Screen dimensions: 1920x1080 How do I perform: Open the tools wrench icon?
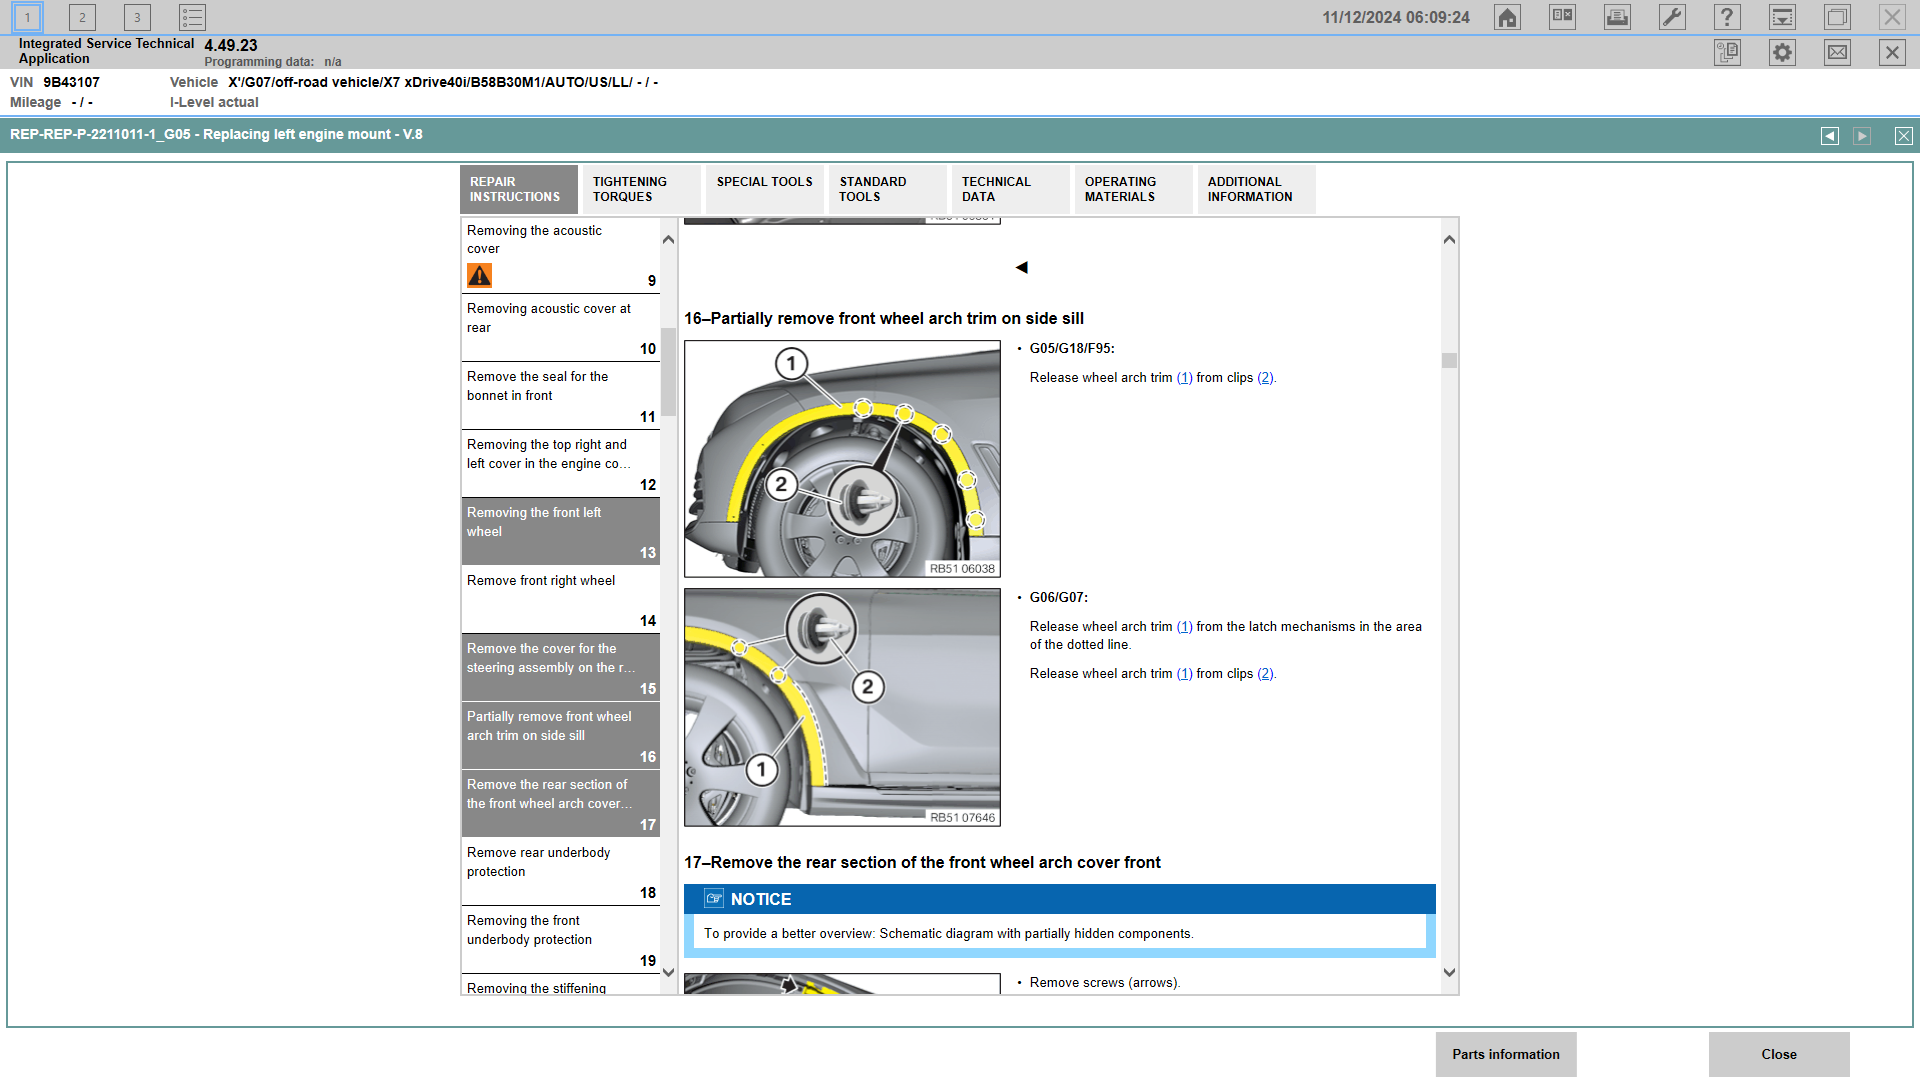point(1672,17)
